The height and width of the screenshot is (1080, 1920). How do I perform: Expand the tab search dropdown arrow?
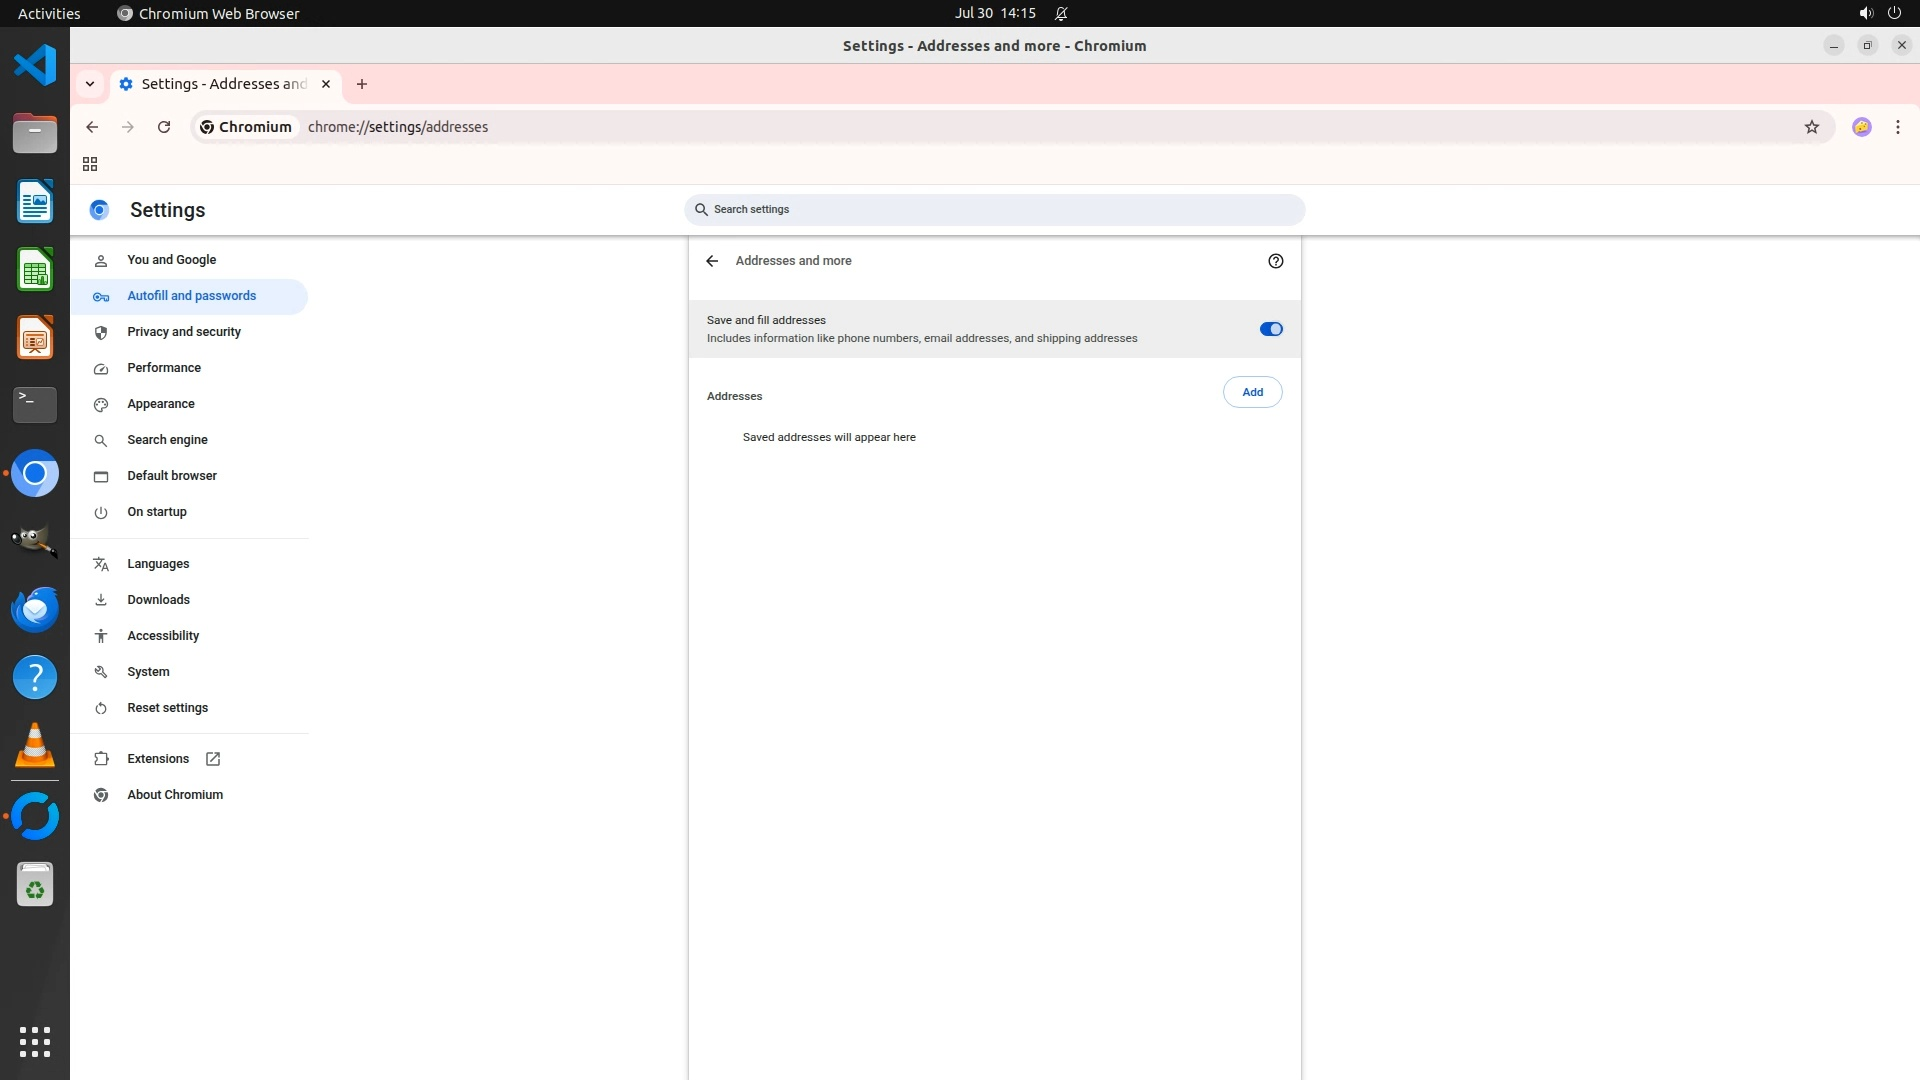point(90,84)
